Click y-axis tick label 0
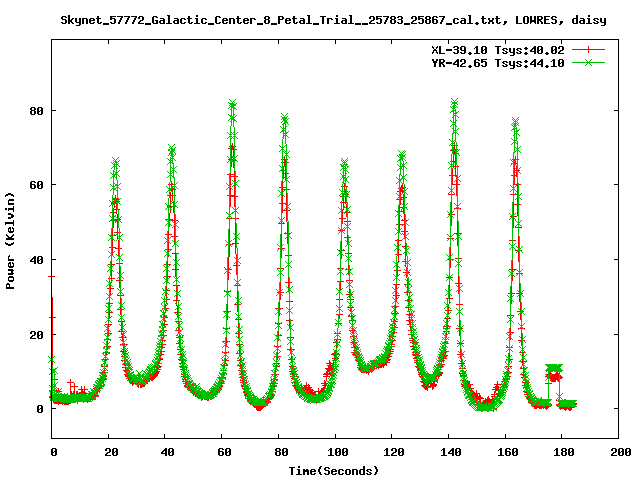Image resolution: width=640 pixels, height=480 pixels. point(40,409)
